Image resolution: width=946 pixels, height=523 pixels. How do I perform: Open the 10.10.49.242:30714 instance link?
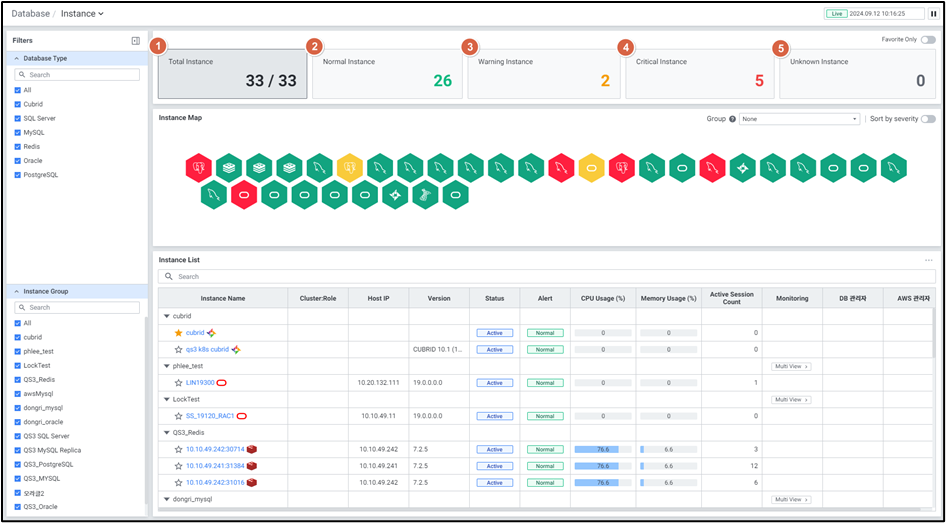click(215, 450)
